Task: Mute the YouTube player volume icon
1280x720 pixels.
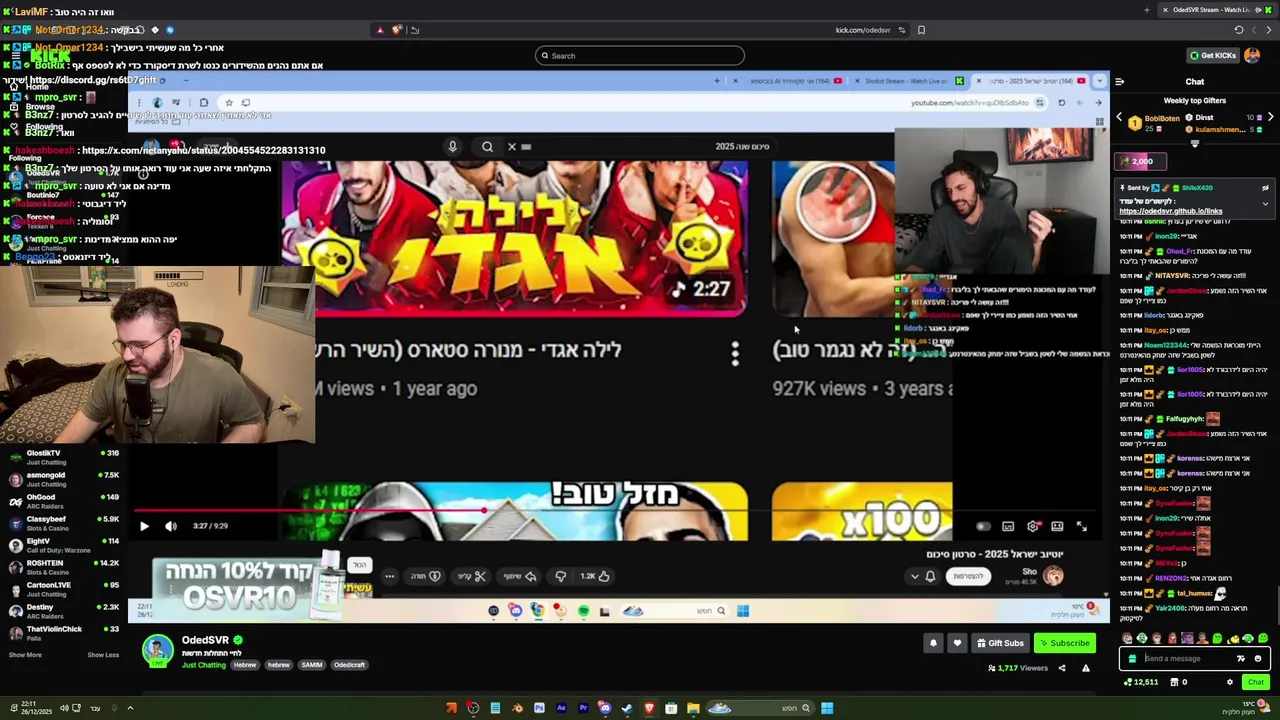Action: pyautogui.click(x=171, y=526)
